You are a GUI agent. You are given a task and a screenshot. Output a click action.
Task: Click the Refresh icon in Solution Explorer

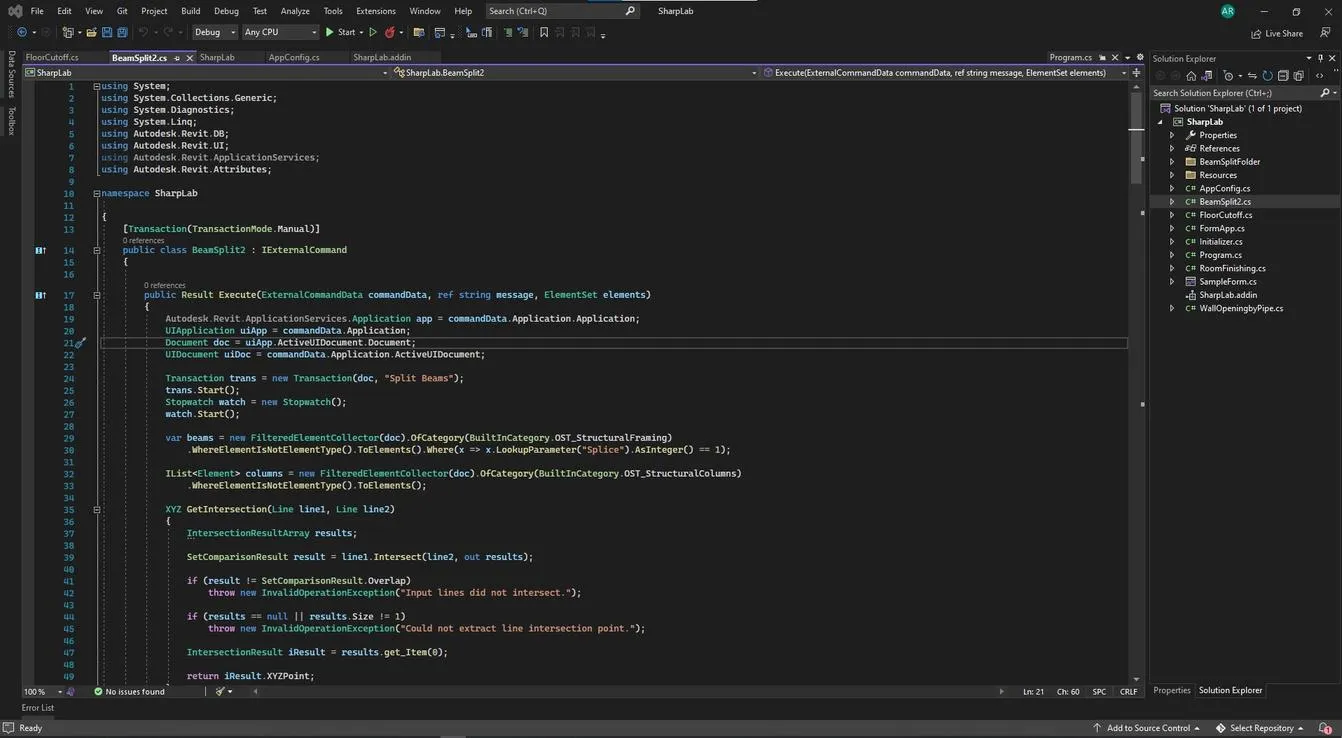pyautogui.click(x=1267, y=76)
